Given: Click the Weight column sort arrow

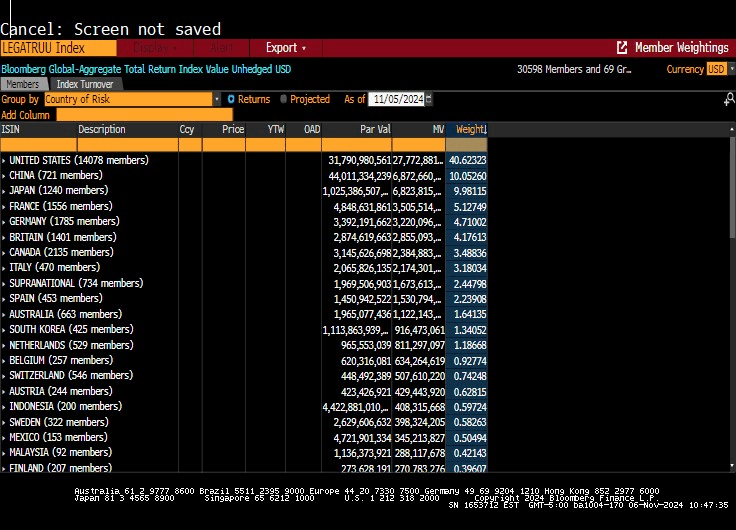Looking at the screenshot, I should pyautogui.click(x=485, y=130).
